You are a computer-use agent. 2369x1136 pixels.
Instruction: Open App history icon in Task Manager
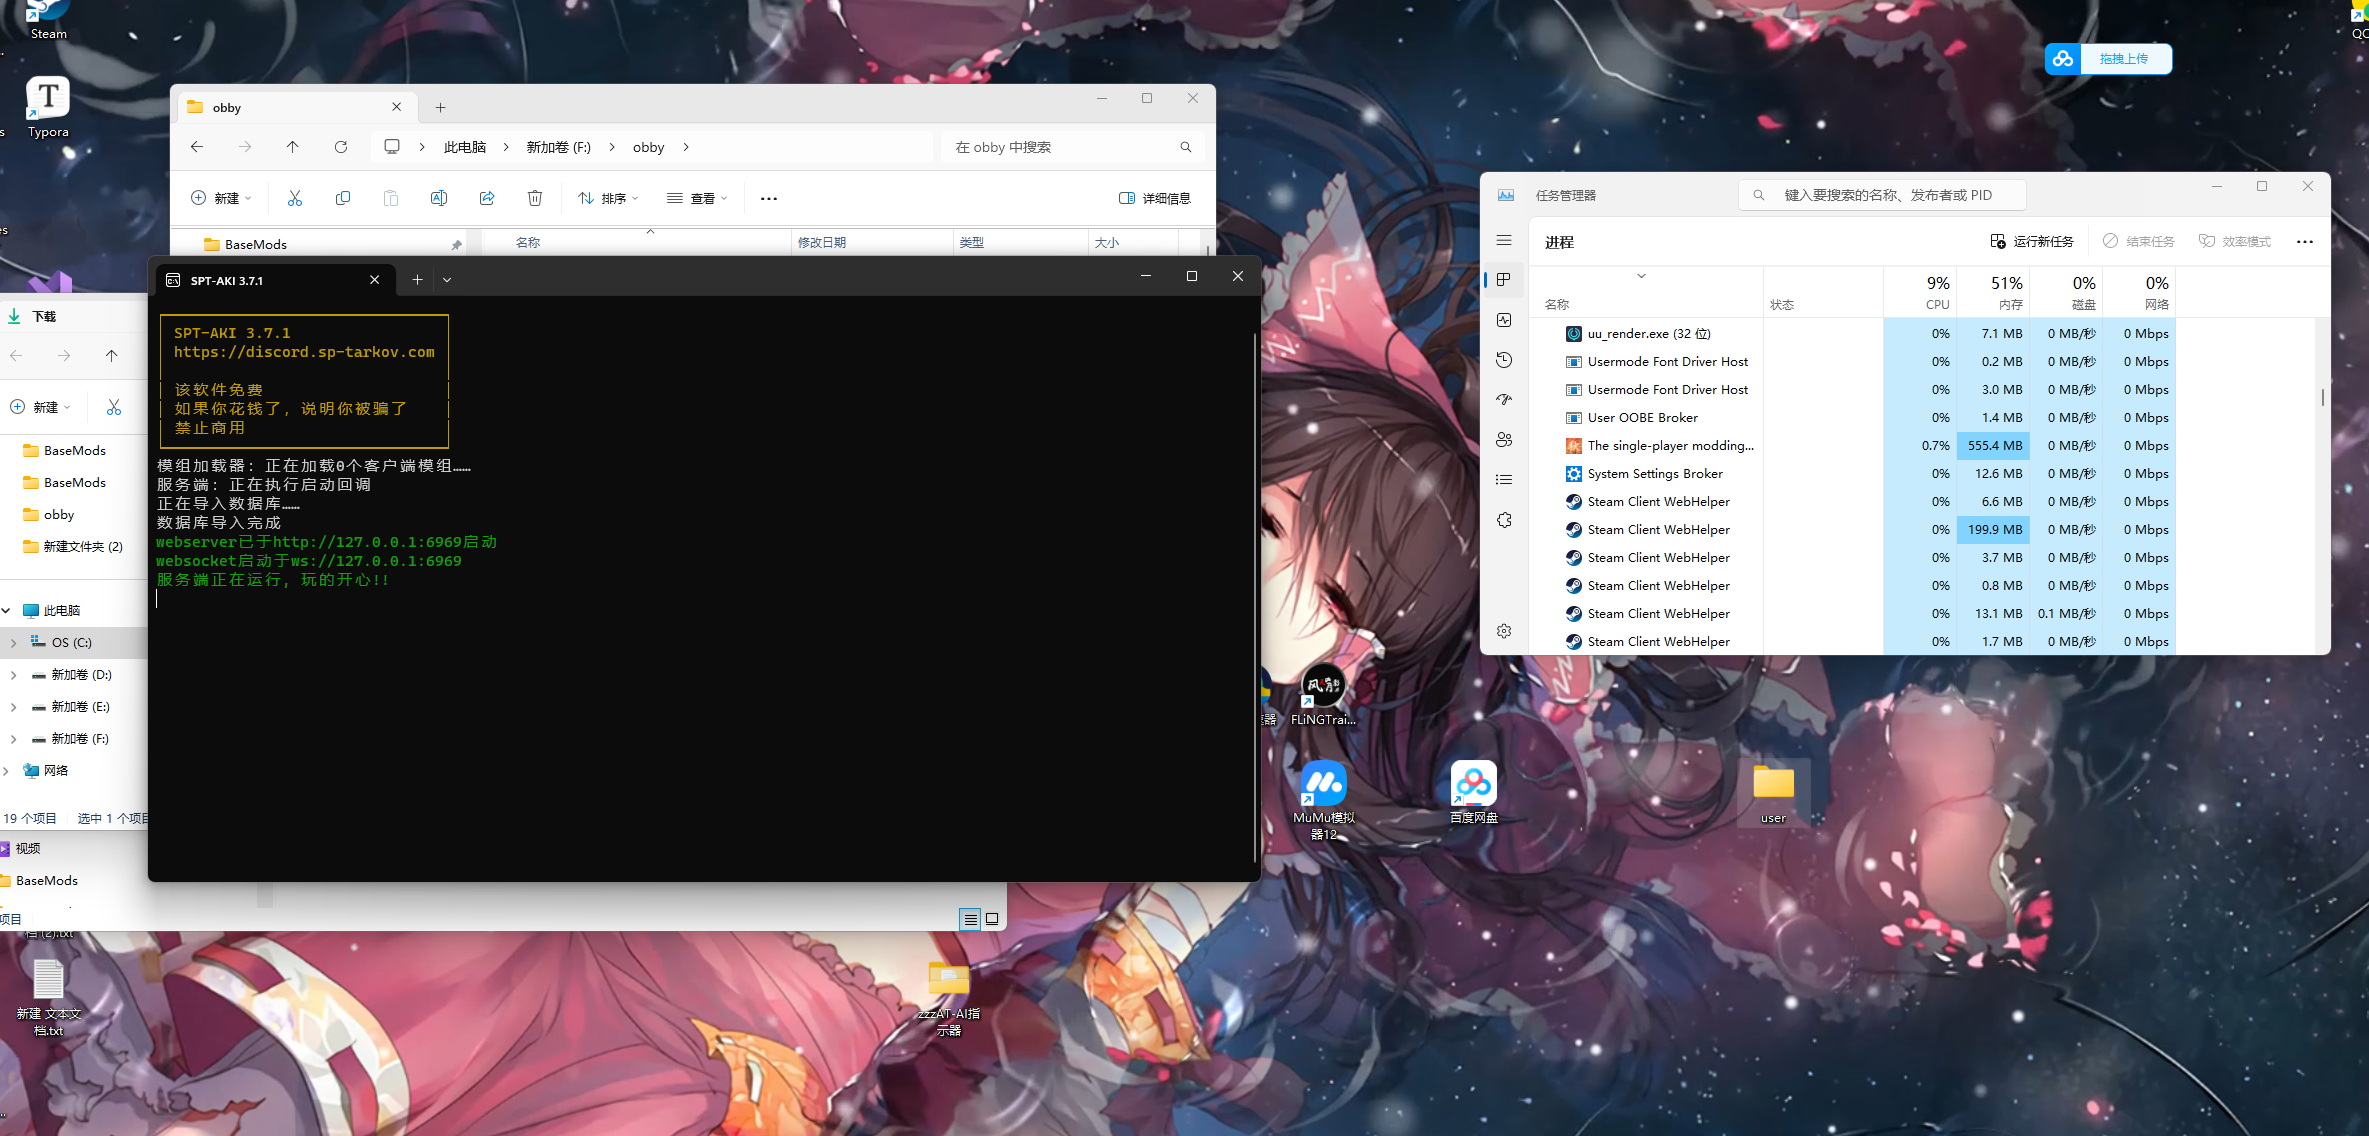pos(1504,360)
